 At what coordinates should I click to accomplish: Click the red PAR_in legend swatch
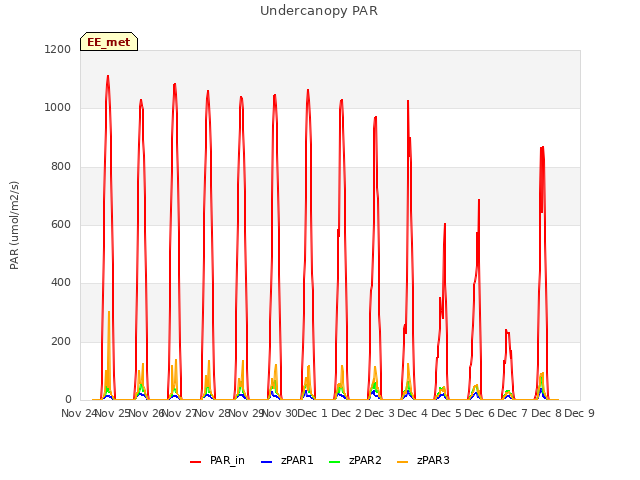[x=196, y=462]
